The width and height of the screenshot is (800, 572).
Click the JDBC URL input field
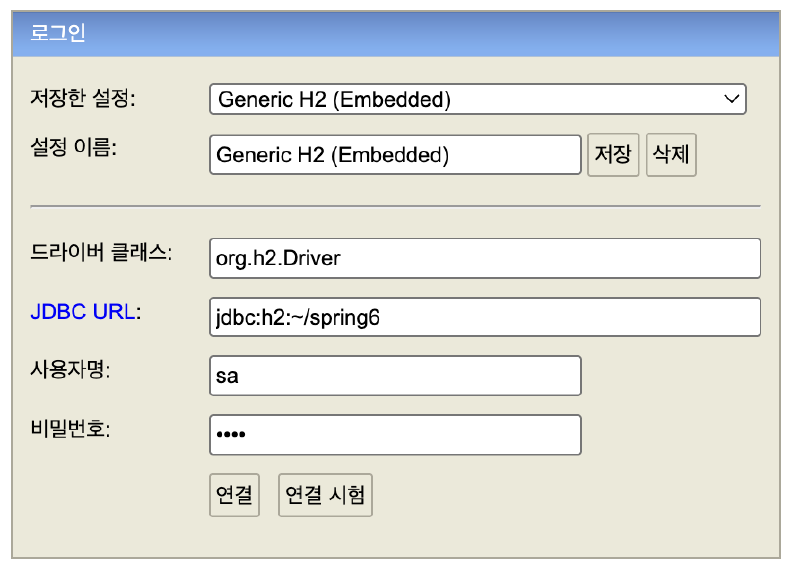pos(485,317)
